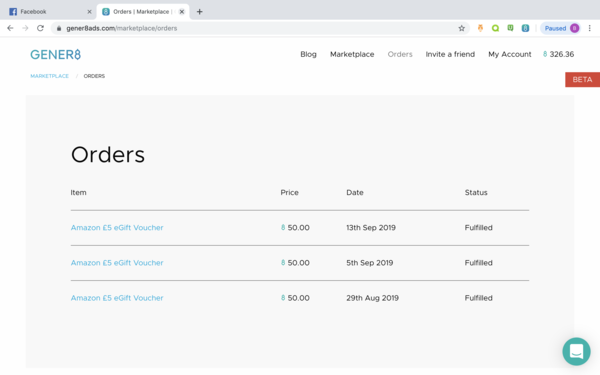The height and width of the screenshot is (375, 600).
Task: Click the 13th Sep 2019 date cell
Action: coord(371,228)
